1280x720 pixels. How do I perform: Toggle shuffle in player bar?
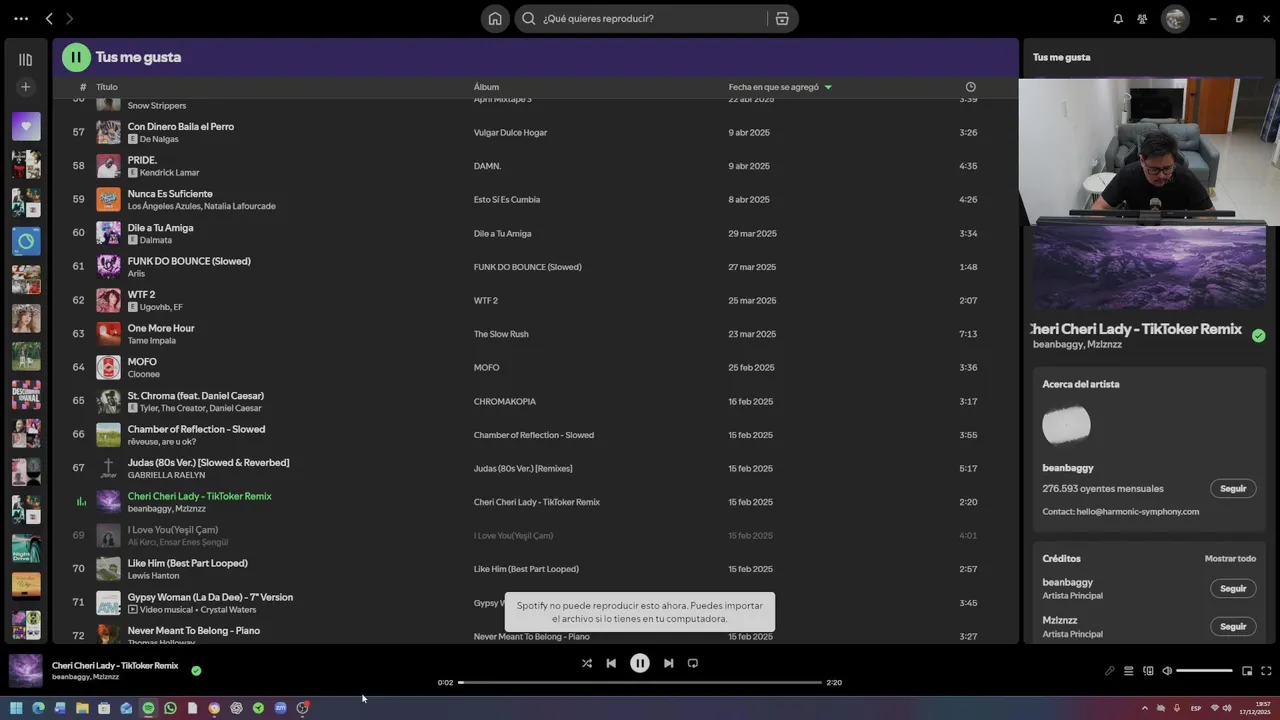pyautogui.click(x=587, y=663)
